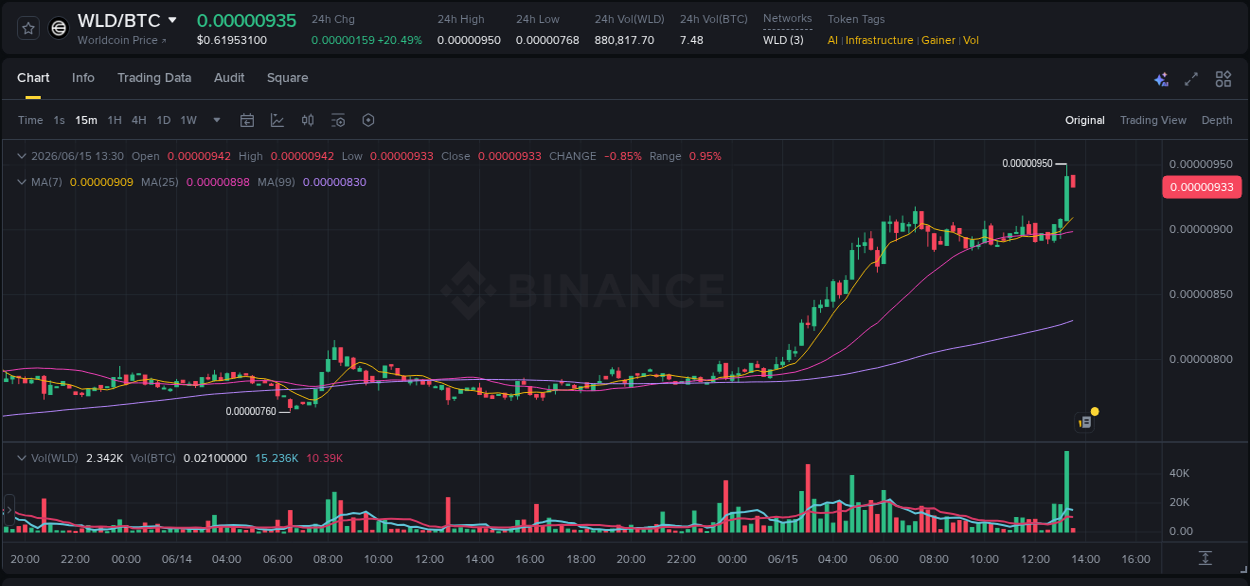Open the Trading Data tab
The height and width of the screenshot is (586, 1250).
154,78
